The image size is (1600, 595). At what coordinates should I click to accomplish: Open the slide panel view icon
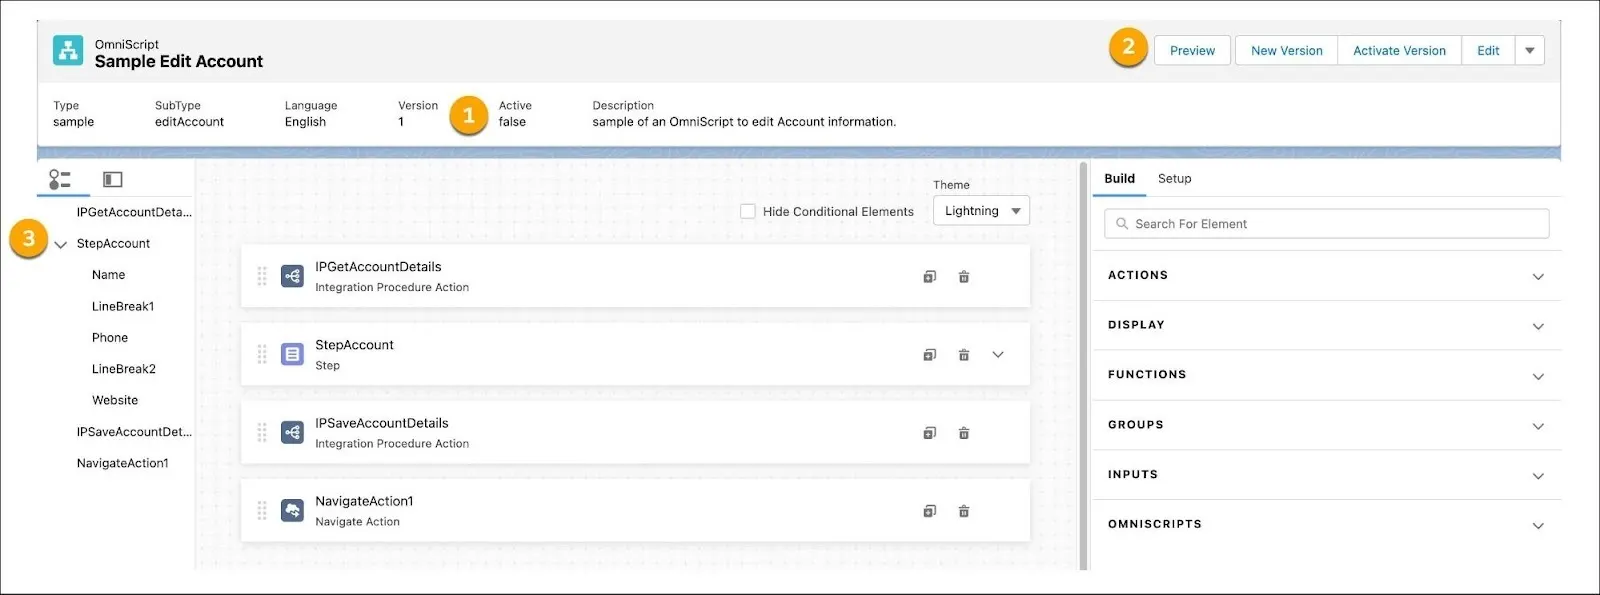(113, 179)
